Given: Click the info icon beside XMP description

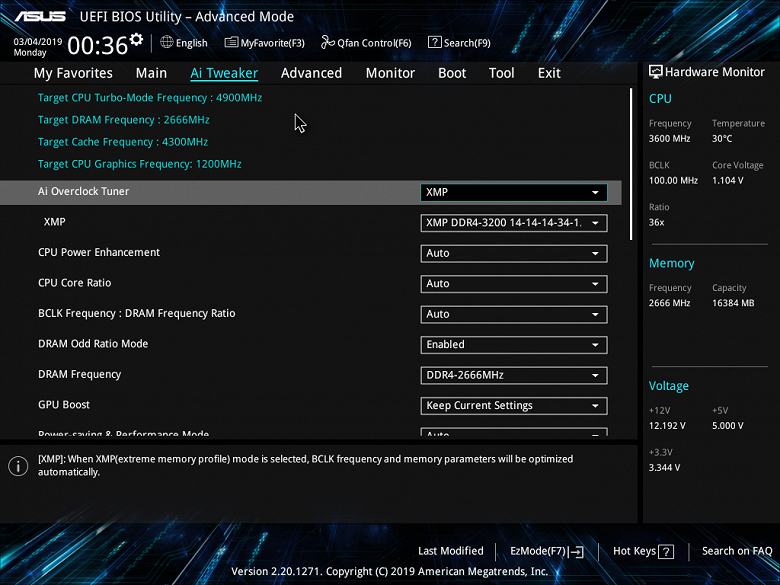Looking at the screenshot, I should pyautogui.click(x=18, y=466).
